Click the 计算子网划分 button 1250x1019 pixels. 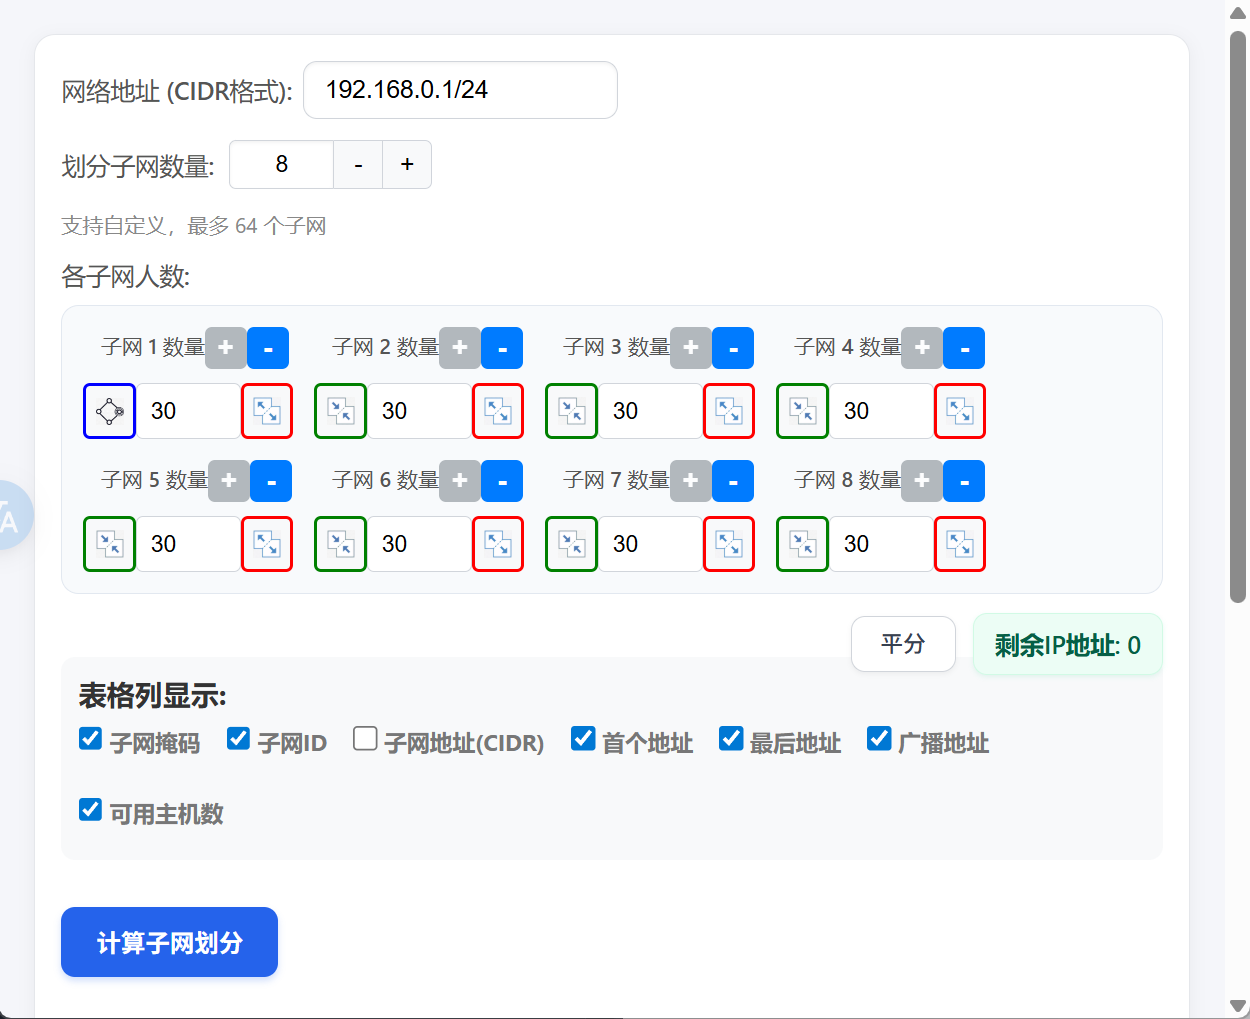coord(169,942)
